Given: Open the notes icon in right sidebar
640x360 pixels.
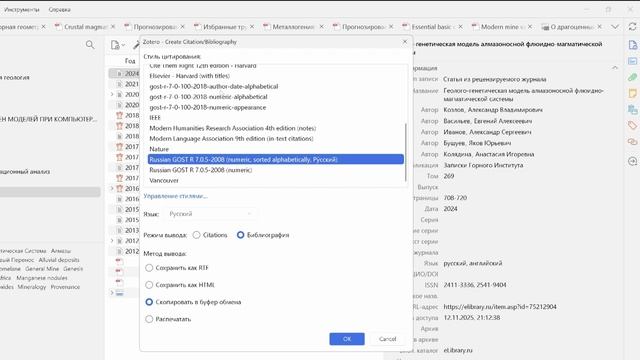Looking at the screenshot, I should tap(633, 93).
